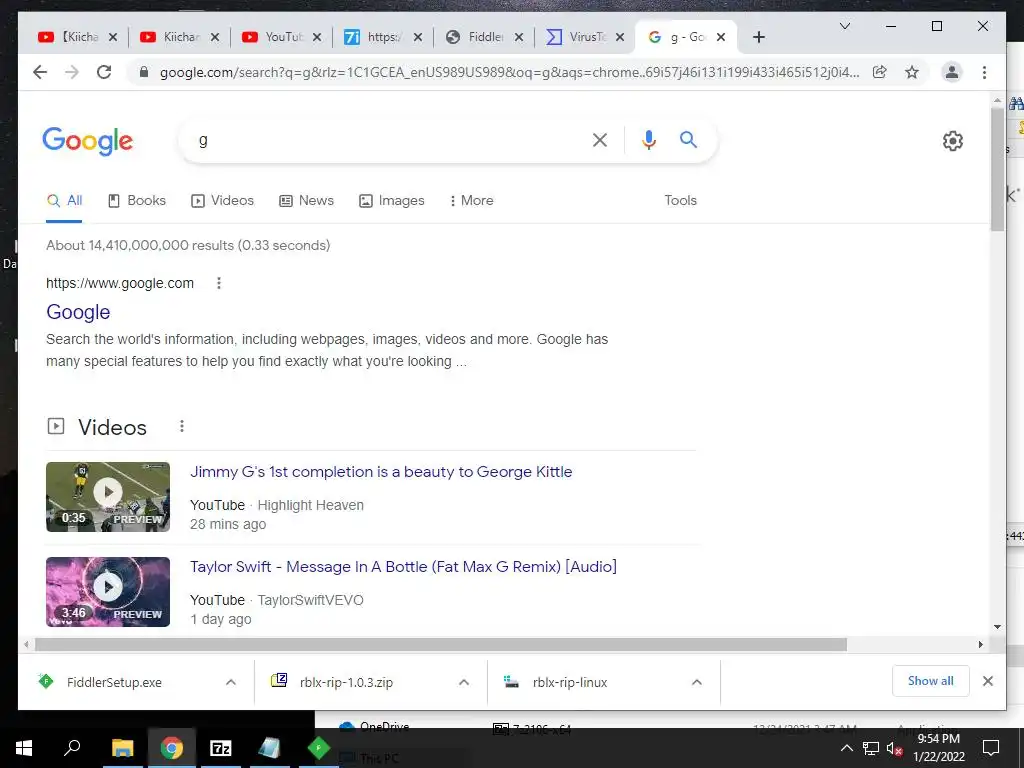Image resolution: width=1024 pixels, height=768 pixels.
Task: Open Taylor Swift Message In A Bottle link
Action: coord(403,566)
